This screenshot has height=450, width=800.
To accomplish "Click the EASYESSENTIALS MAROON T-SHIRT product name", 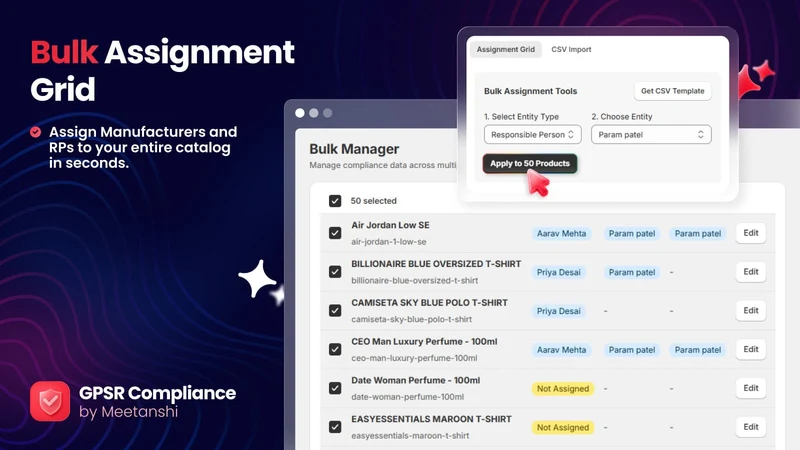I will [x=431, y=419].
